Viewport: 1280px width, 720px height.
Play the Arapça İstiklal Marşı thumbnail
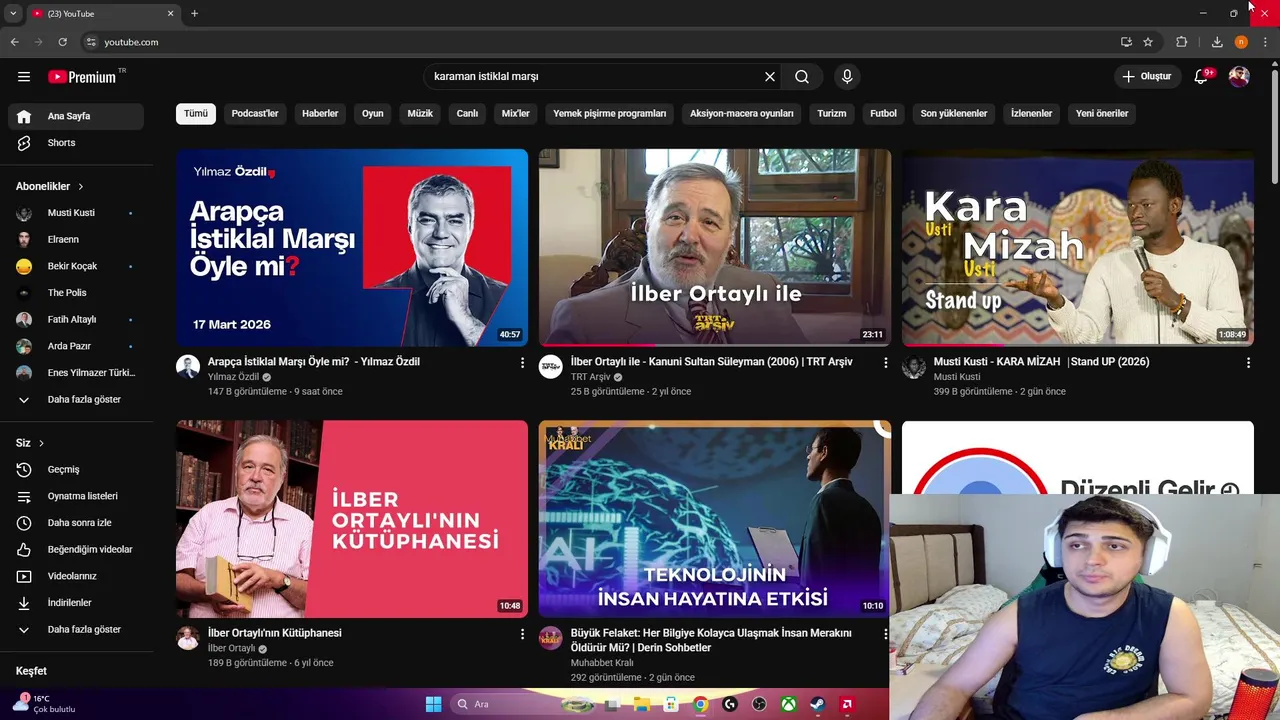coord(352,248)
